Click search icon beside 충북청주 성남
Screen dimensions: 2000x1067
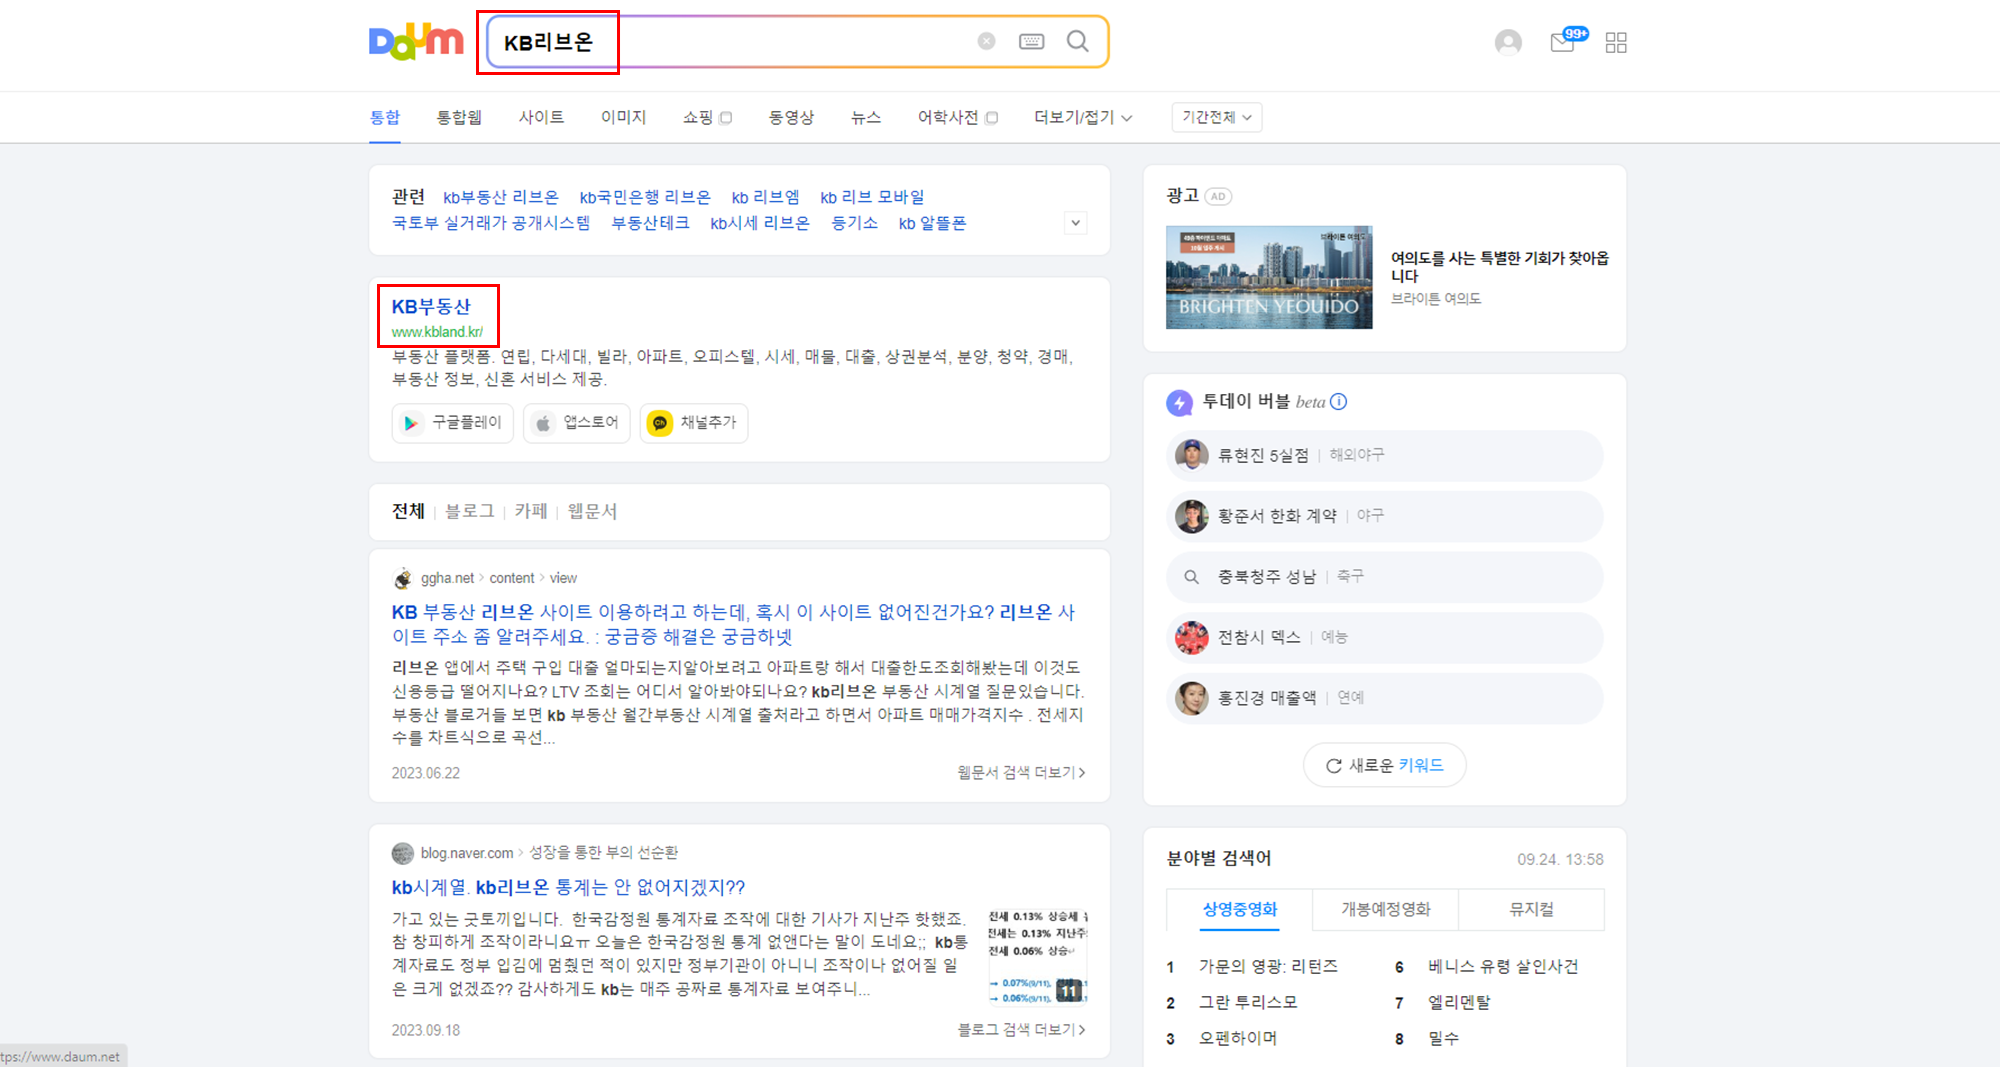tap(1191, 577)
